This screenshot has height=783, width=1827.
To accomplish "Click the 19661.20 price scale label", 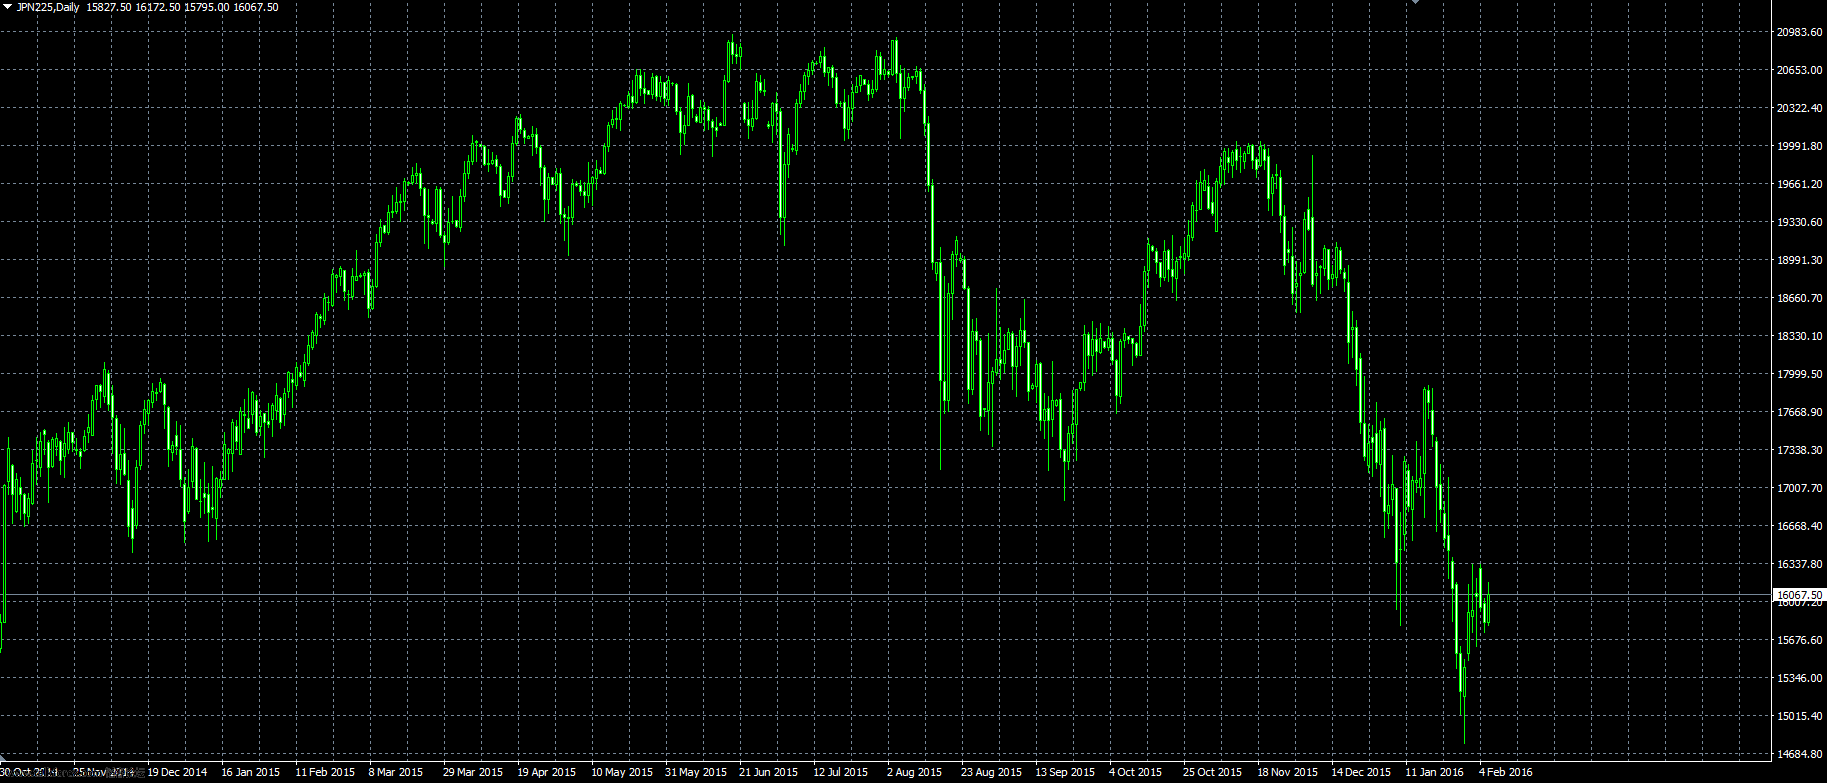I will 1799,184.
